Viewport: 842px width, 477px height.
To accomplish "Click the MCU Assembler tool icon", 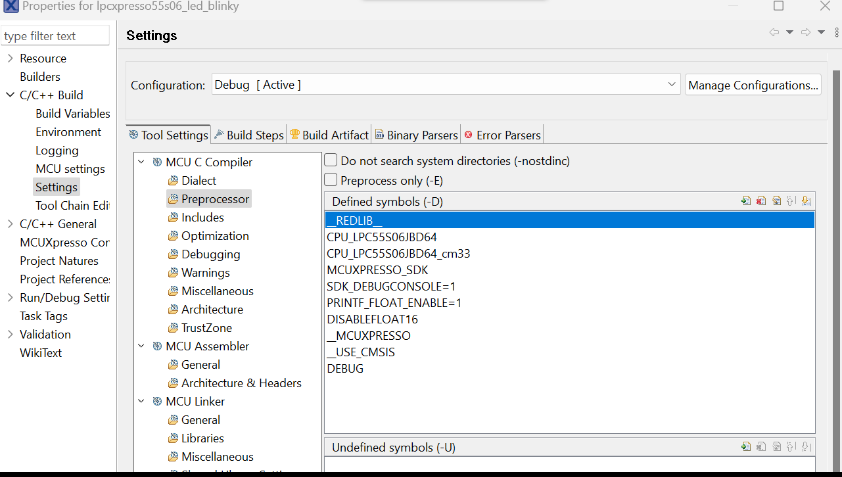I will click(x=157, y=346).
